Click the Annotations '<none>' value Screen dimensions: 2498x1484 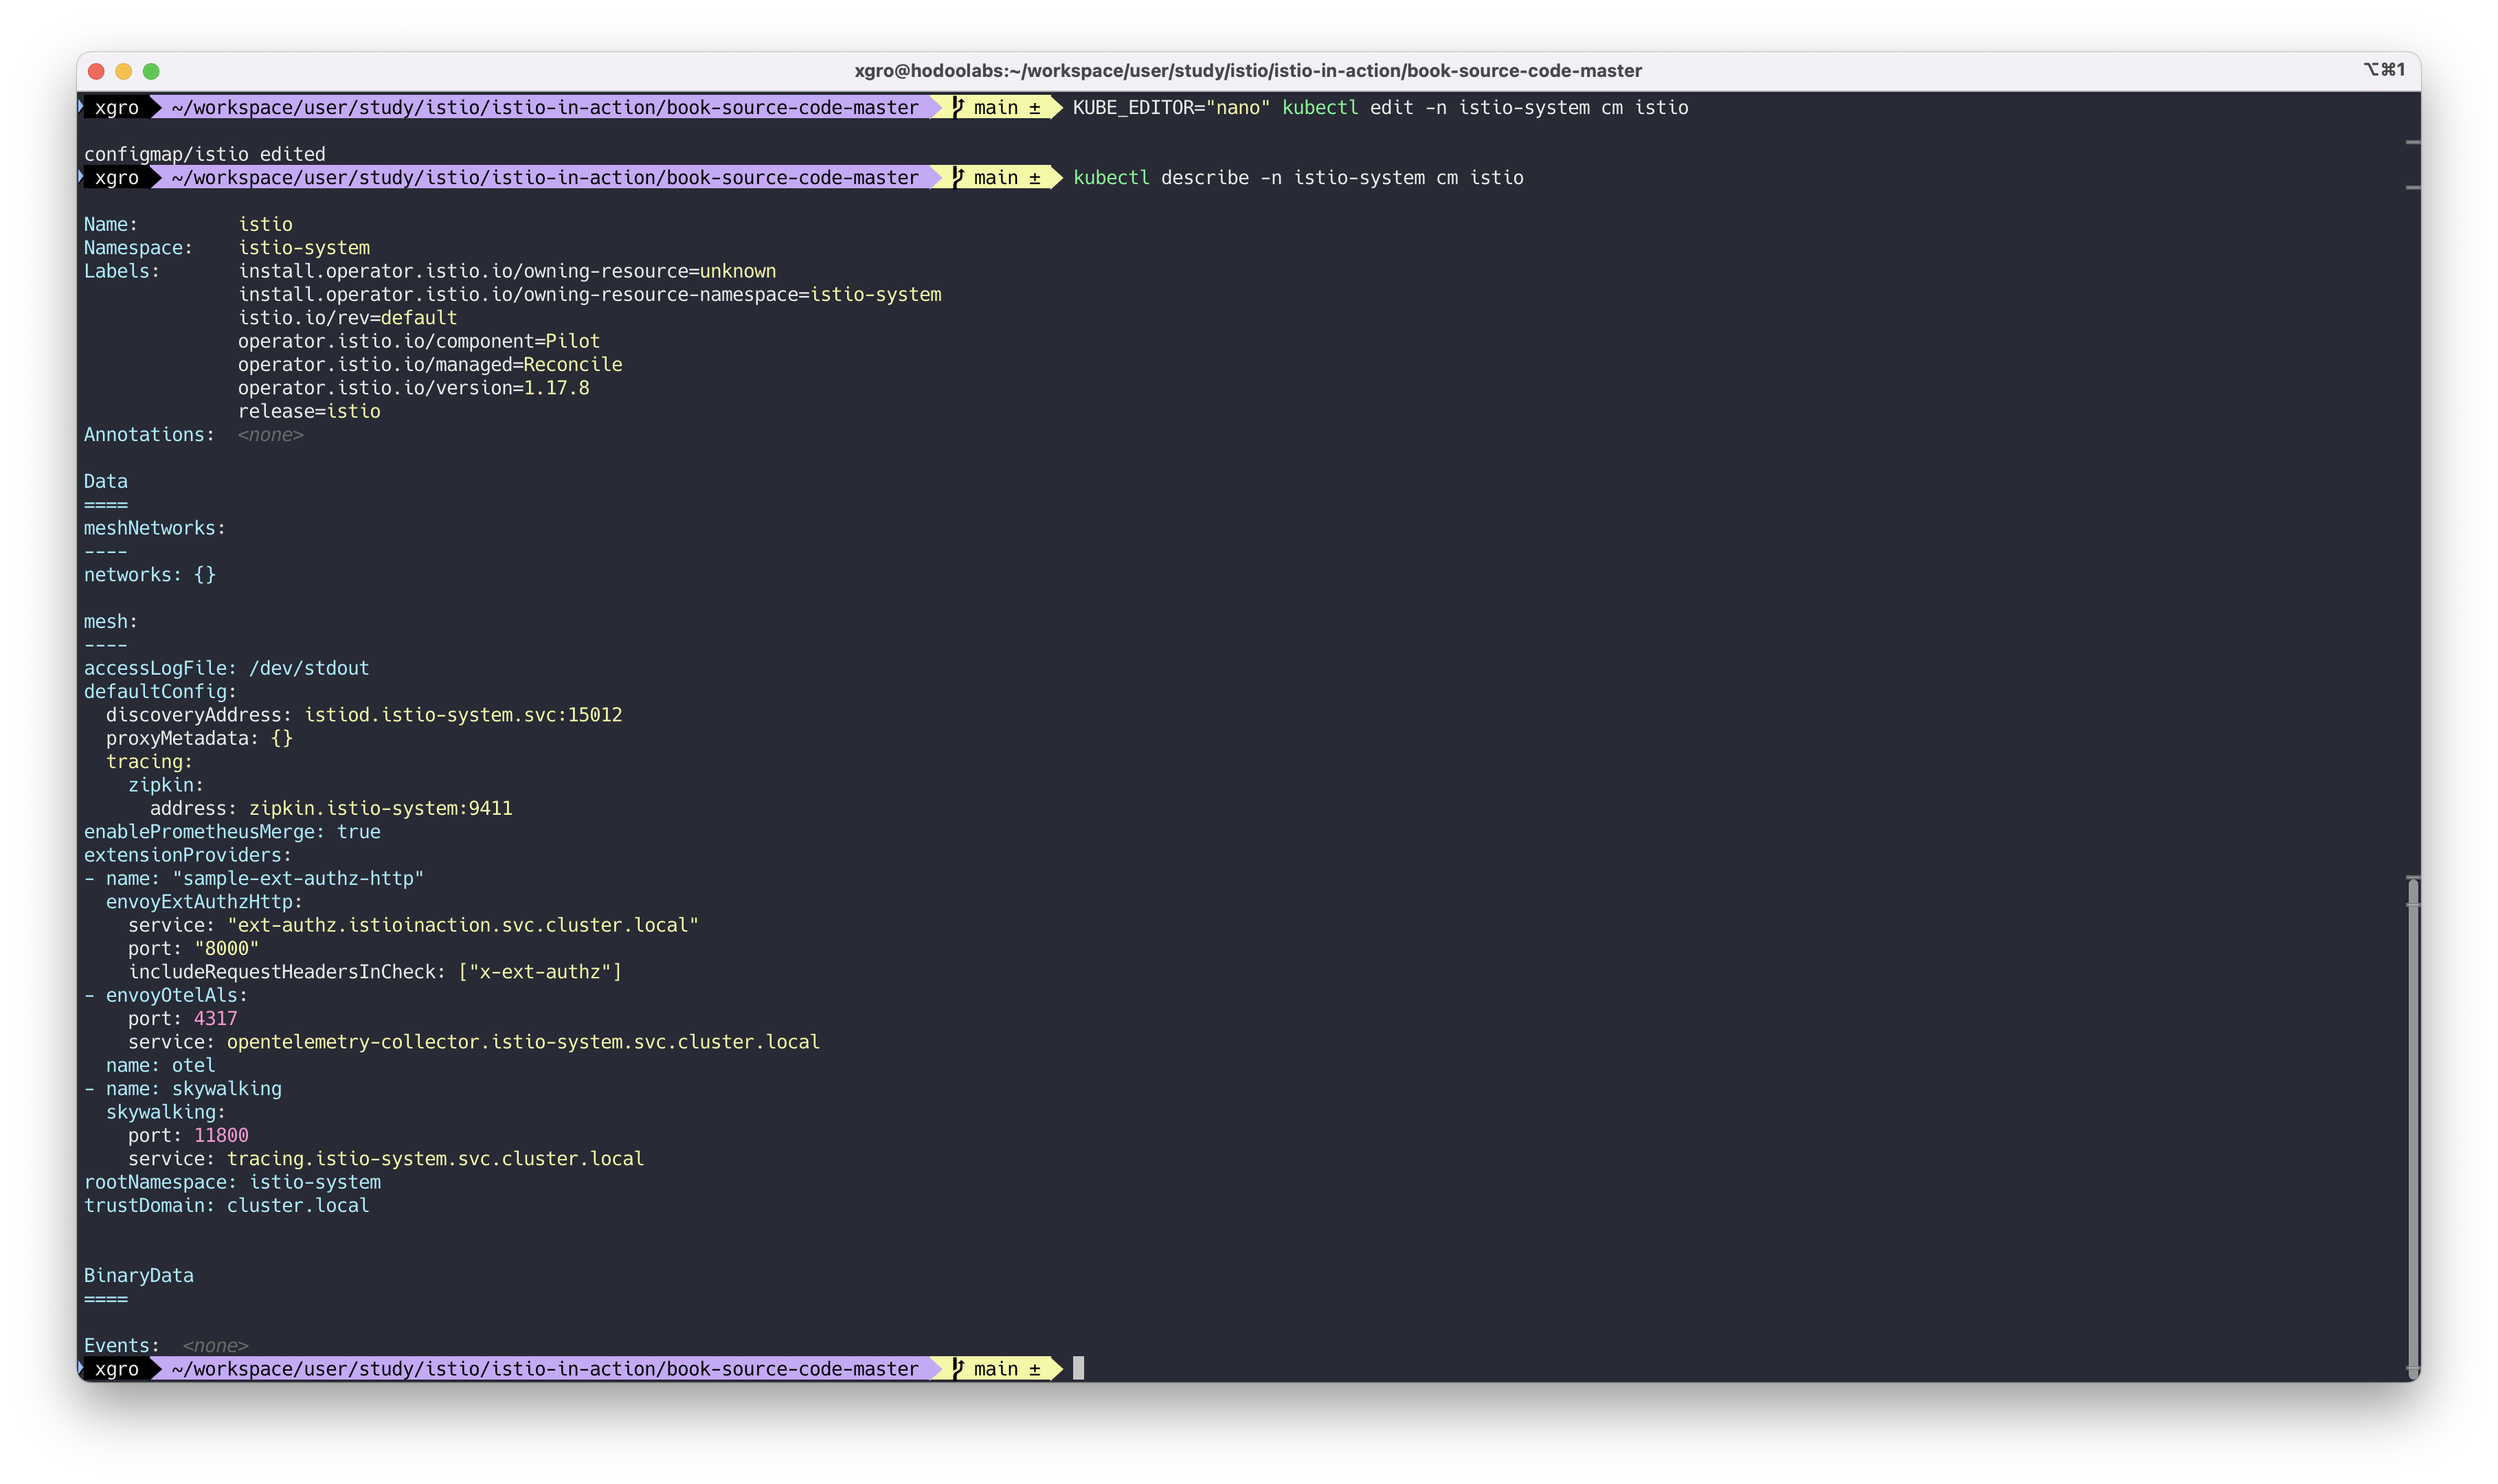coord(270,435)
